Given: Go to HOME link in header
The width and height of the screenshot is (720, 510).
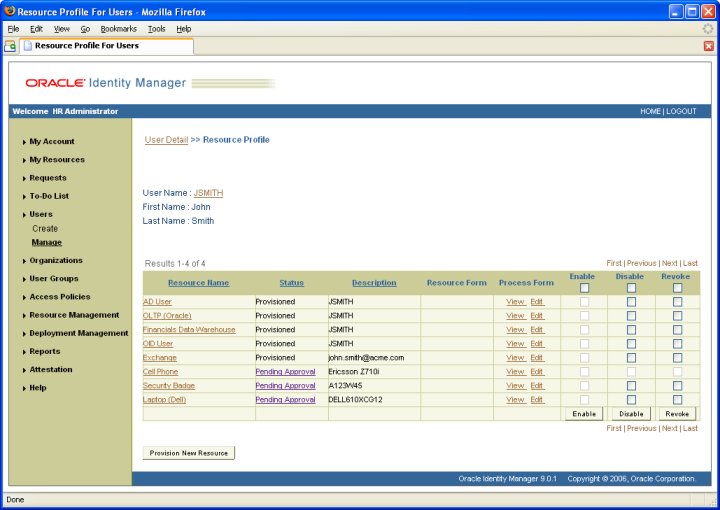Looking at the screenshot, I should pos(650,111).
